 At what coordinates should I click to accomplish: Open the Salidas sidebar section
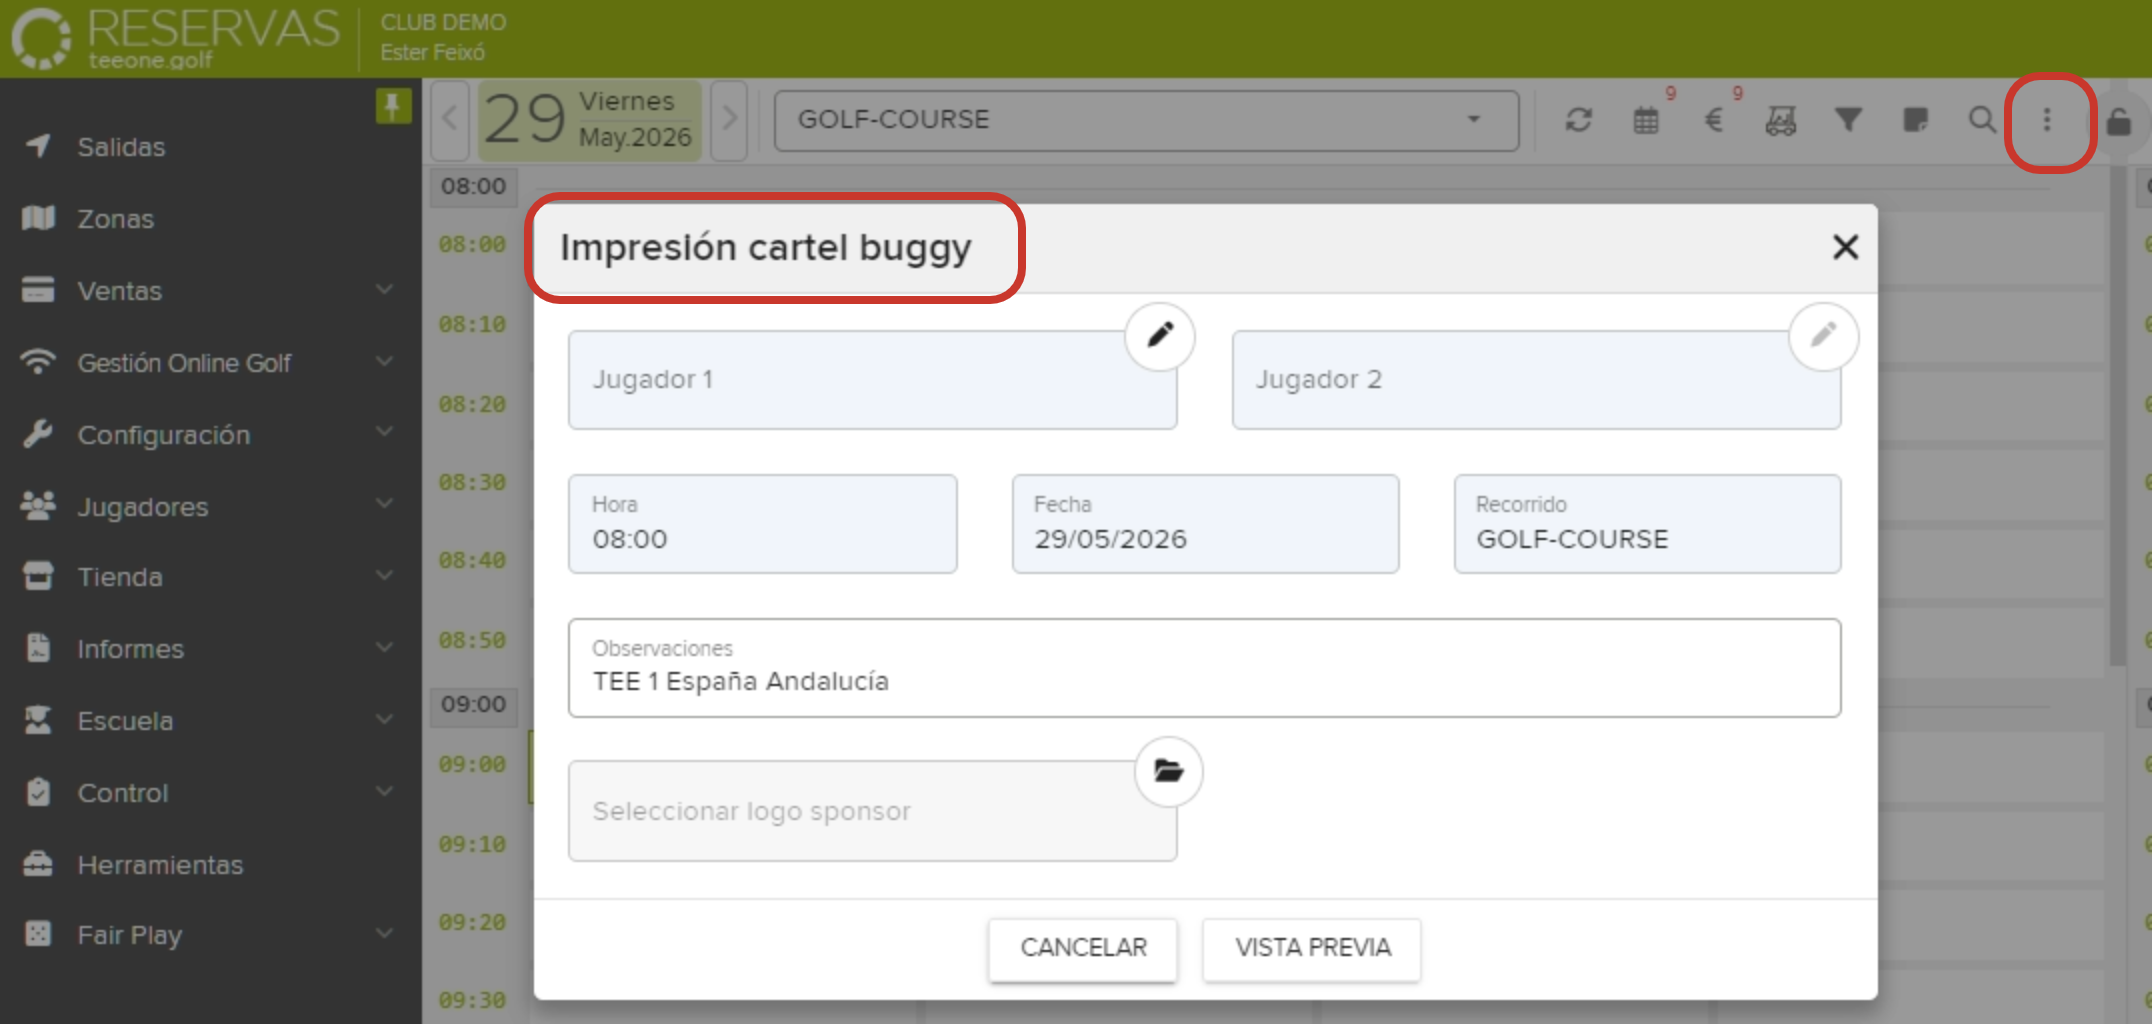[x=121, y=147]
